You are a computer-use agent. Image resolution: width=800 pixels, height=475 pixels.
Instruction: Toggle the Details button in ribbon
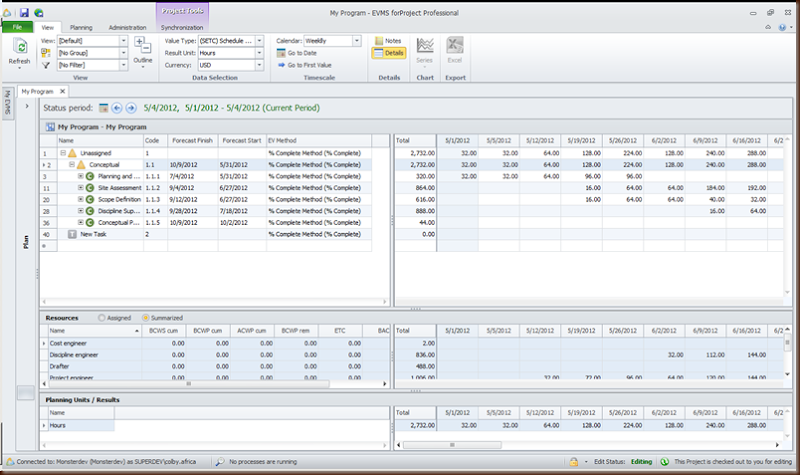(388, 54)
